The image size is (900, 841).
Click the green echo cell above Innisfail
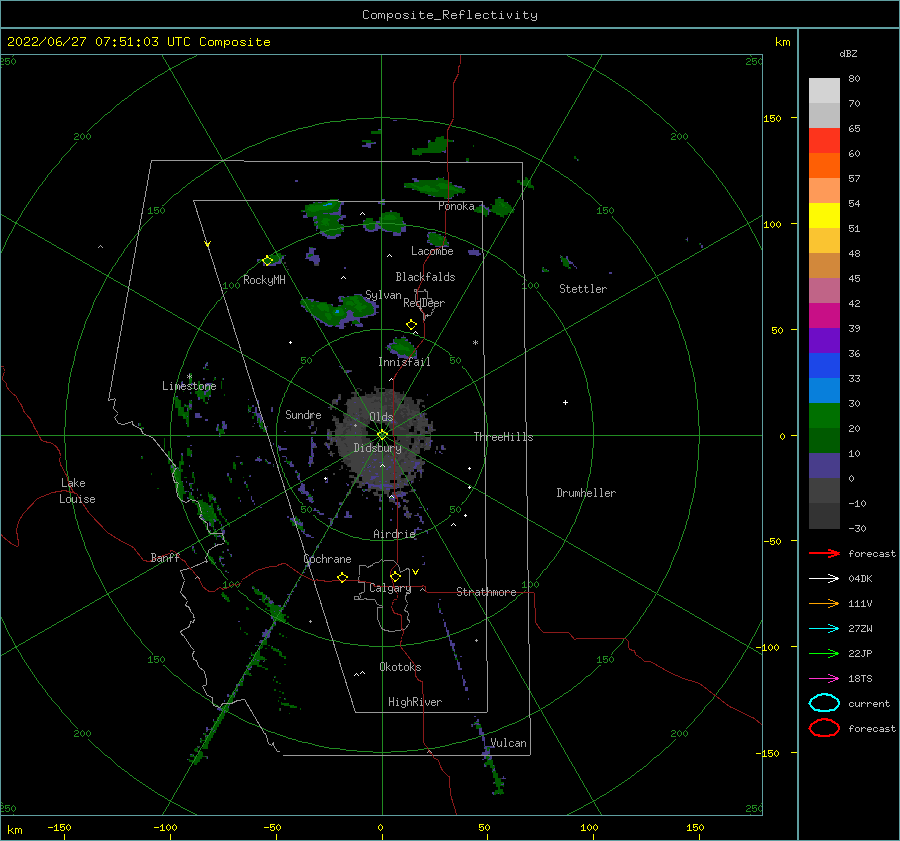pyautogui.click(x=401, y=347)
